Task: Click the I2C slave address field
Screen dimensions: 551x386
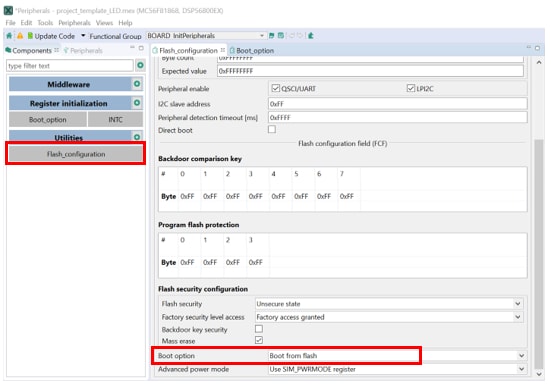Action: (397, 104)
